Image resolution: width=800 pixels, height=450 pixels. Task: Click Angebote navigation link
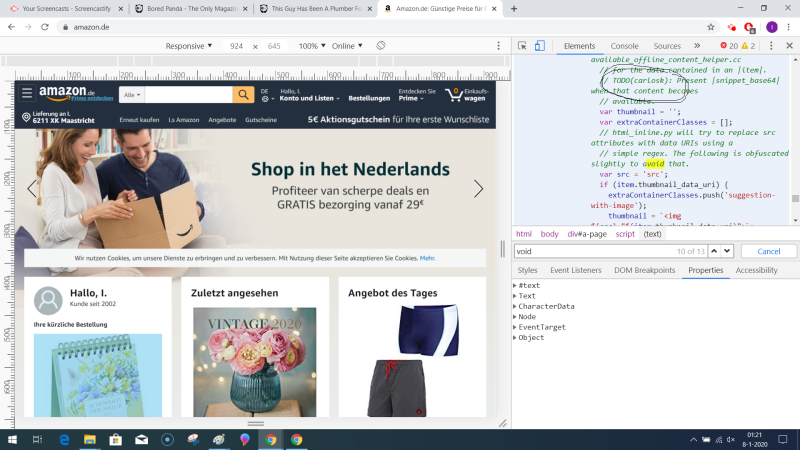(x=222, y=120)
